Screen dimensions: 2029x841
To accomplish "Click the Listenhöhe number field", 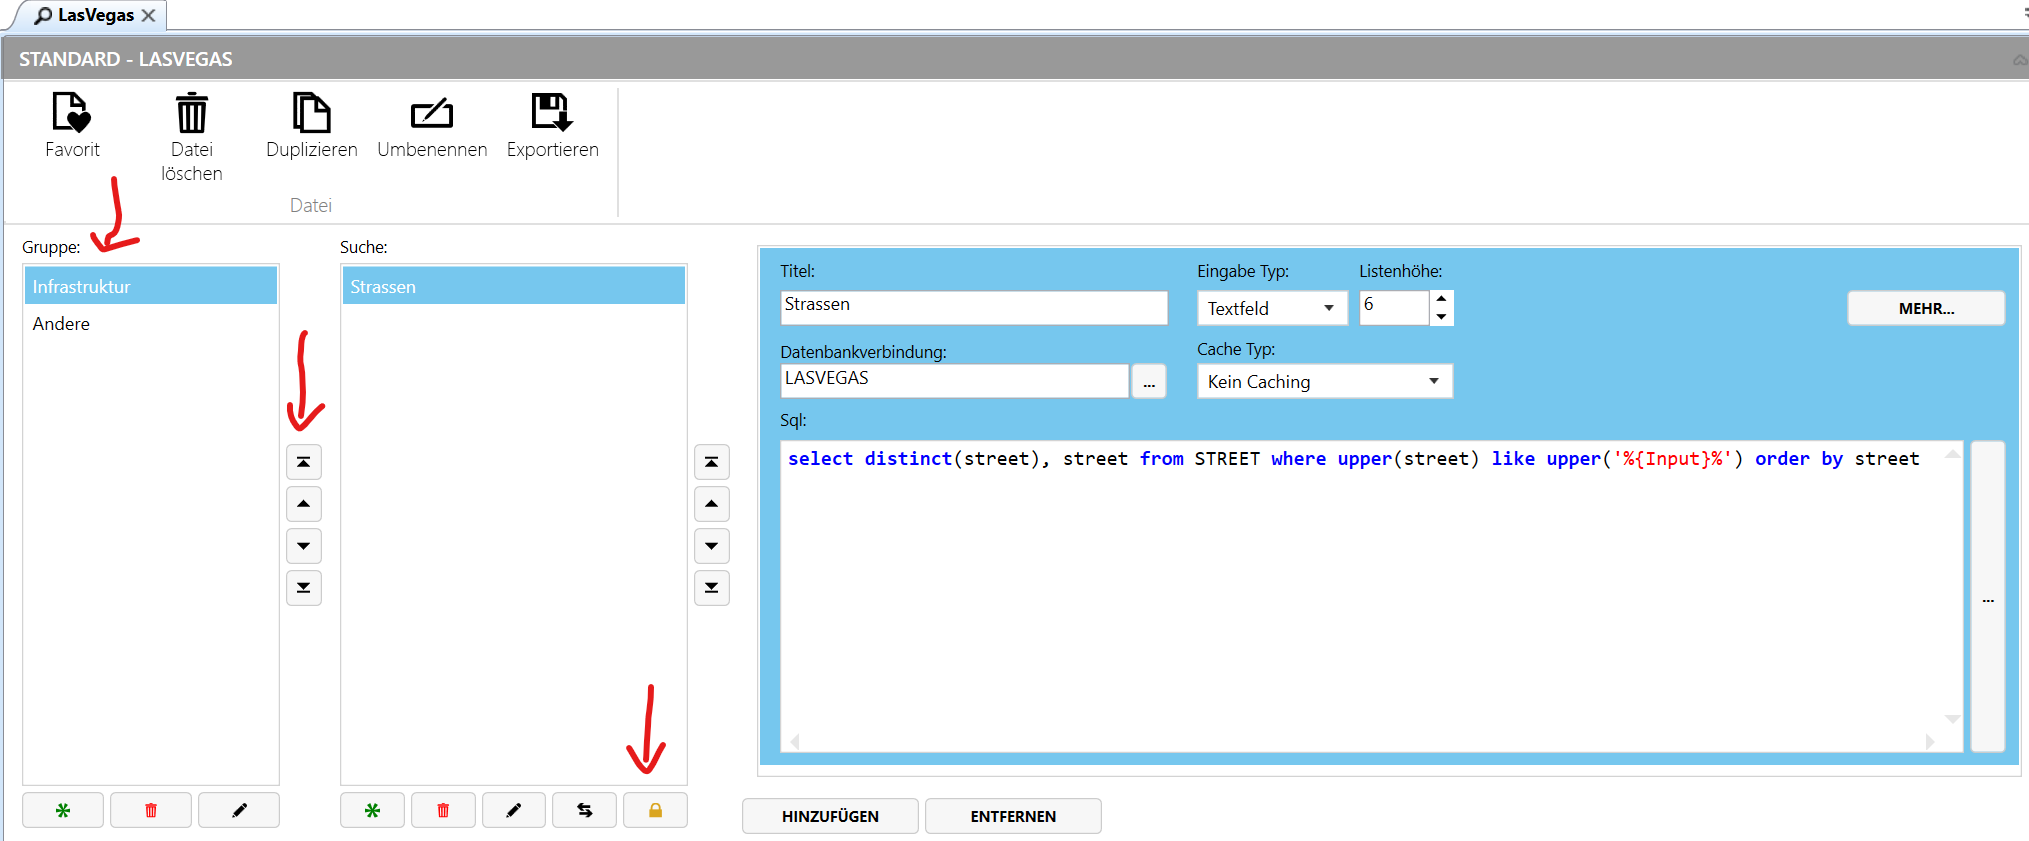I will [1394, 308].
